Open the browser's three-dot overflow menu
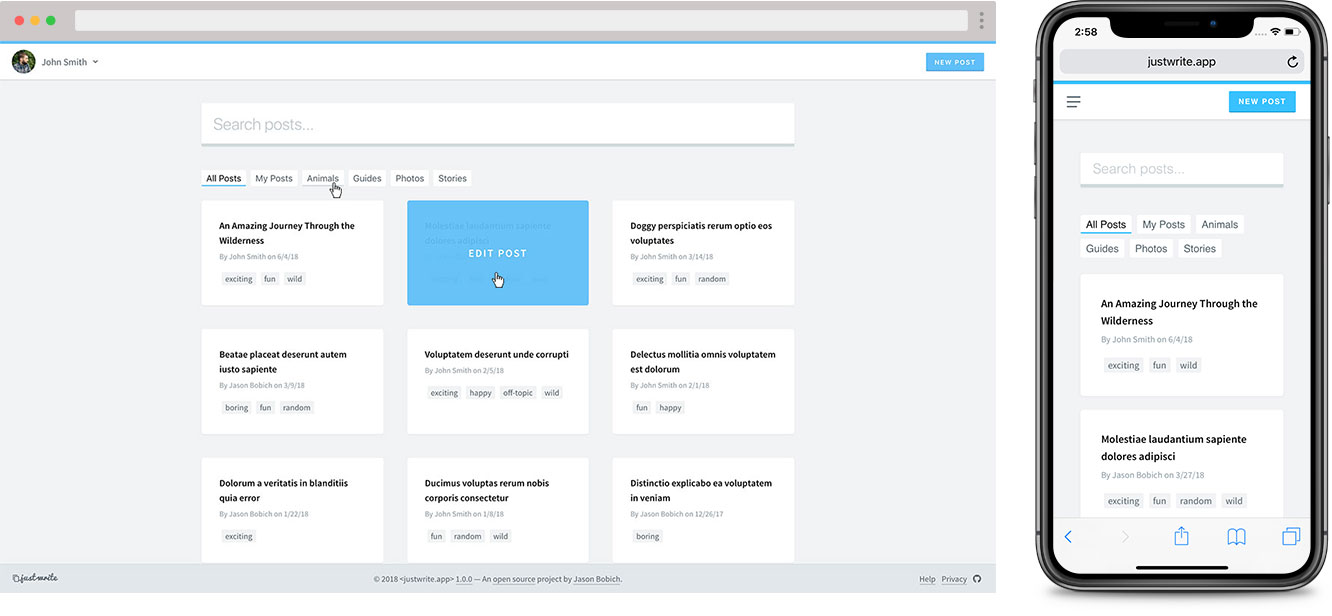This screenshot has width=1332, height=616. coord(981,20)
